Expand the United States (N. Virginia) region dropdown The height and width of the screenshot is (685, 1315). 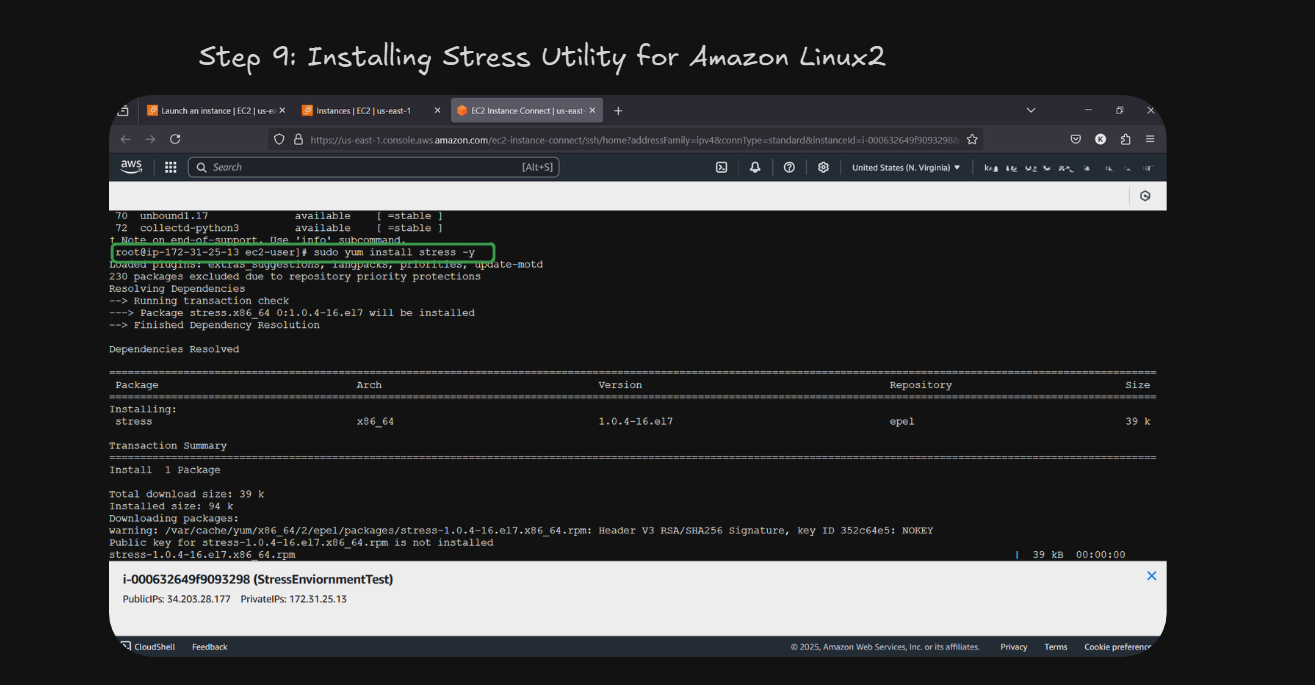pos(906,167)
